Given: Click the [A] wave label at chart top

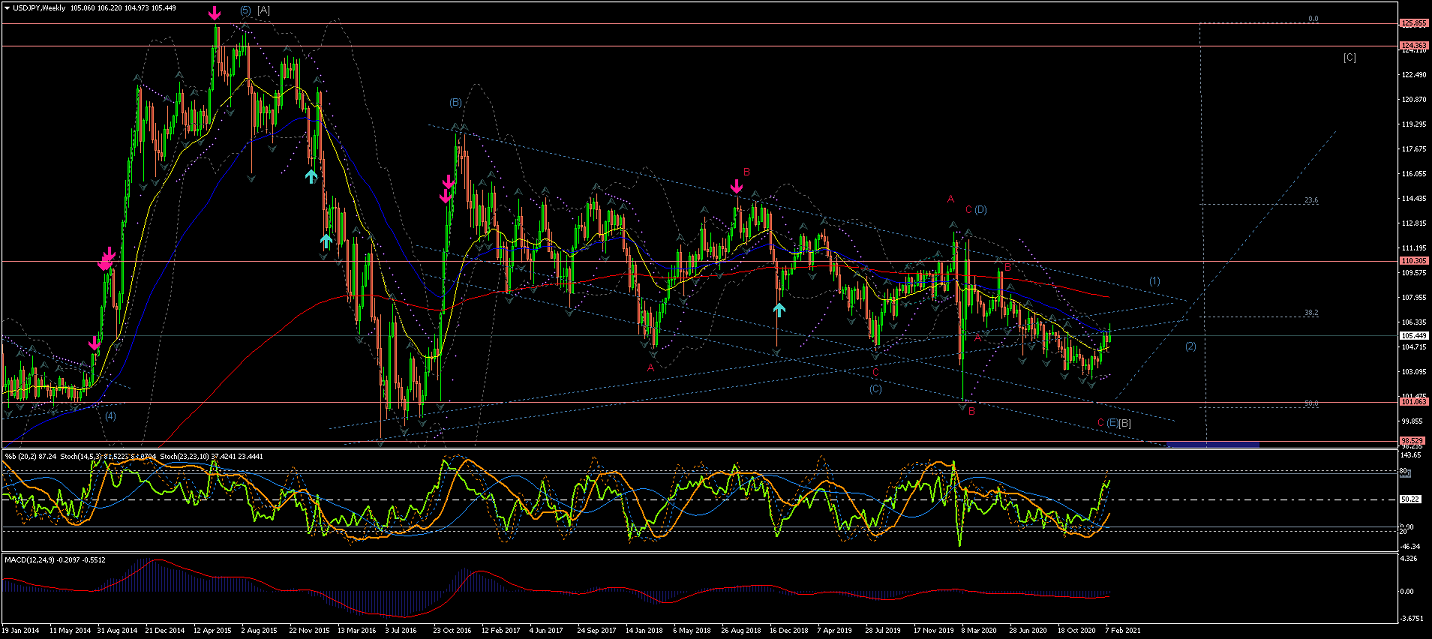Looking at the screenshot, I should click(x=264, y=10).
